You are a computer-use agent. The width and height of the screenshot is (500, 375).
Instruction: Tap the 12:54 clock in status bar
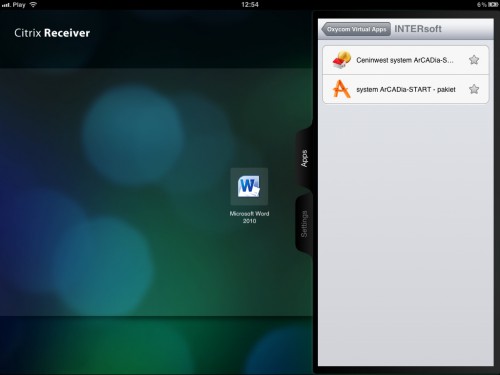[250, 5]
